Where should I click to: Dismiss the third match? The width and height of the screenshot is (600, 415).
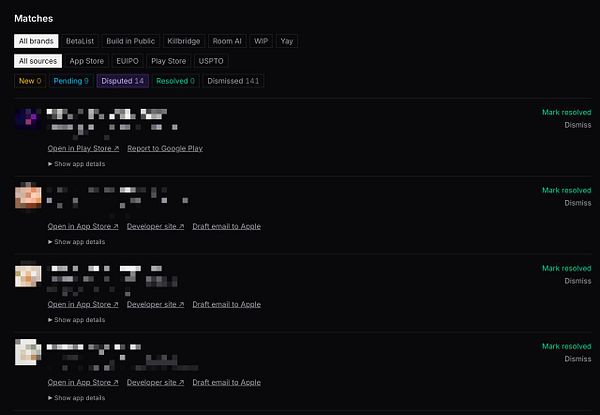tap(577, 281)
